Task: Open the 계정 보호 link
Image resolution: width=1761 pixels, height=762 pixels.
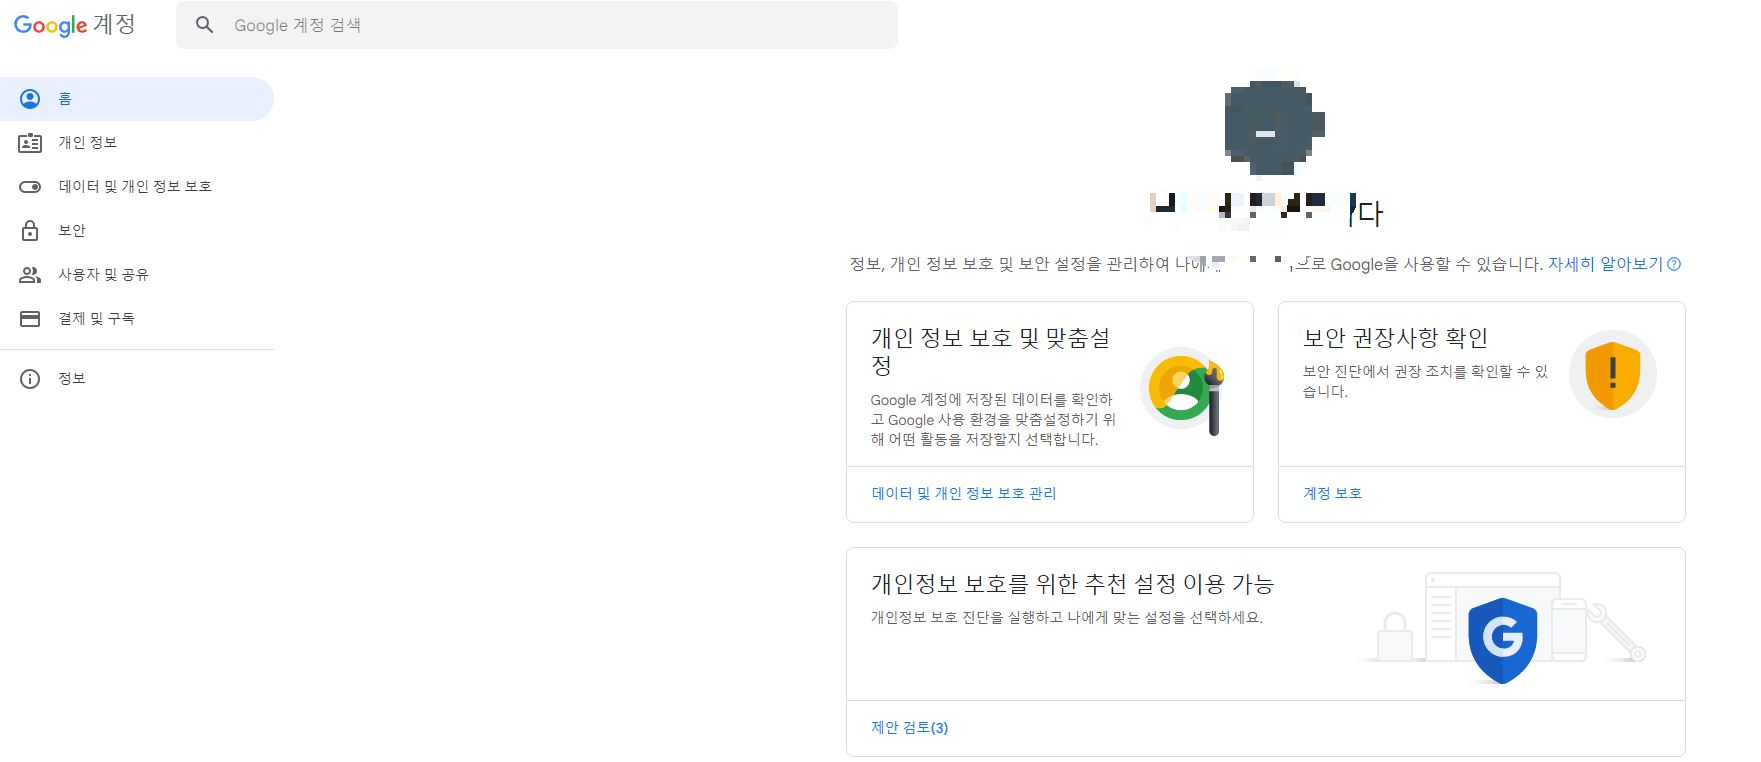Action: pyautogui.click(x=1332, y=493)
